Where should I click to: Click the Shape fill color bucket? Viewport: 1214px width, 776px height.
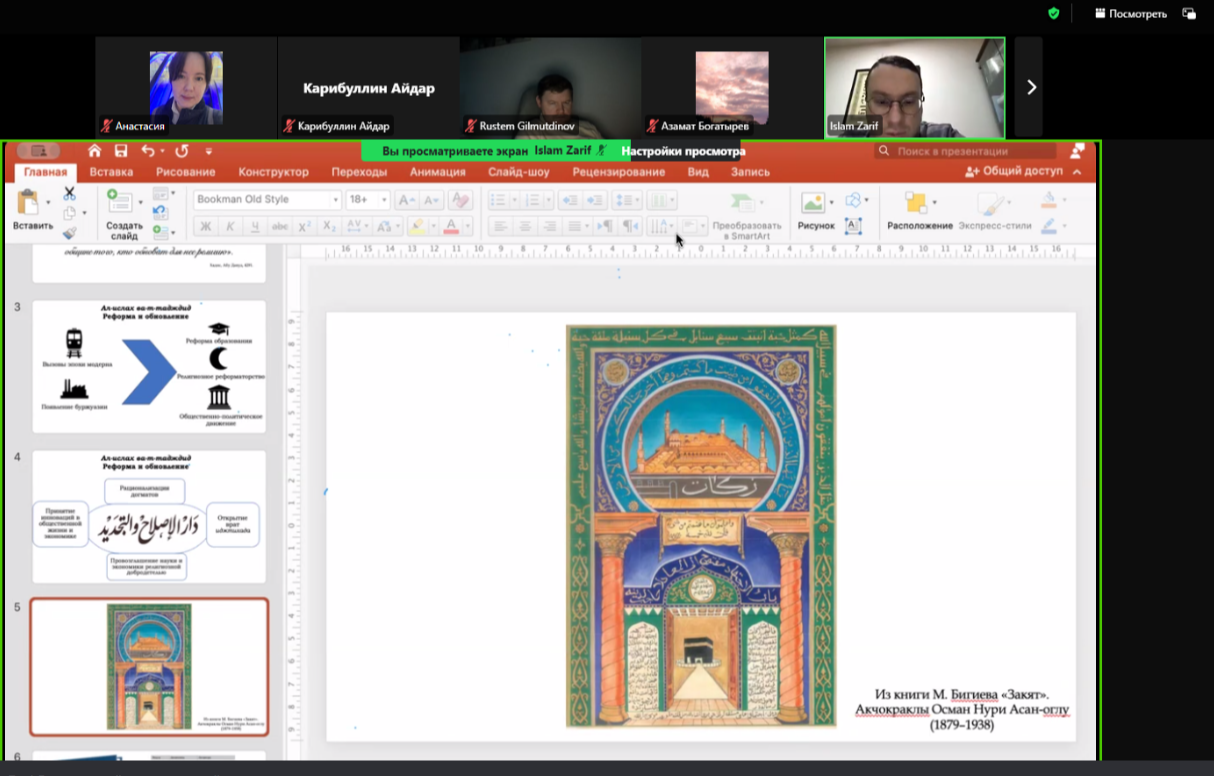point(1048,200)
